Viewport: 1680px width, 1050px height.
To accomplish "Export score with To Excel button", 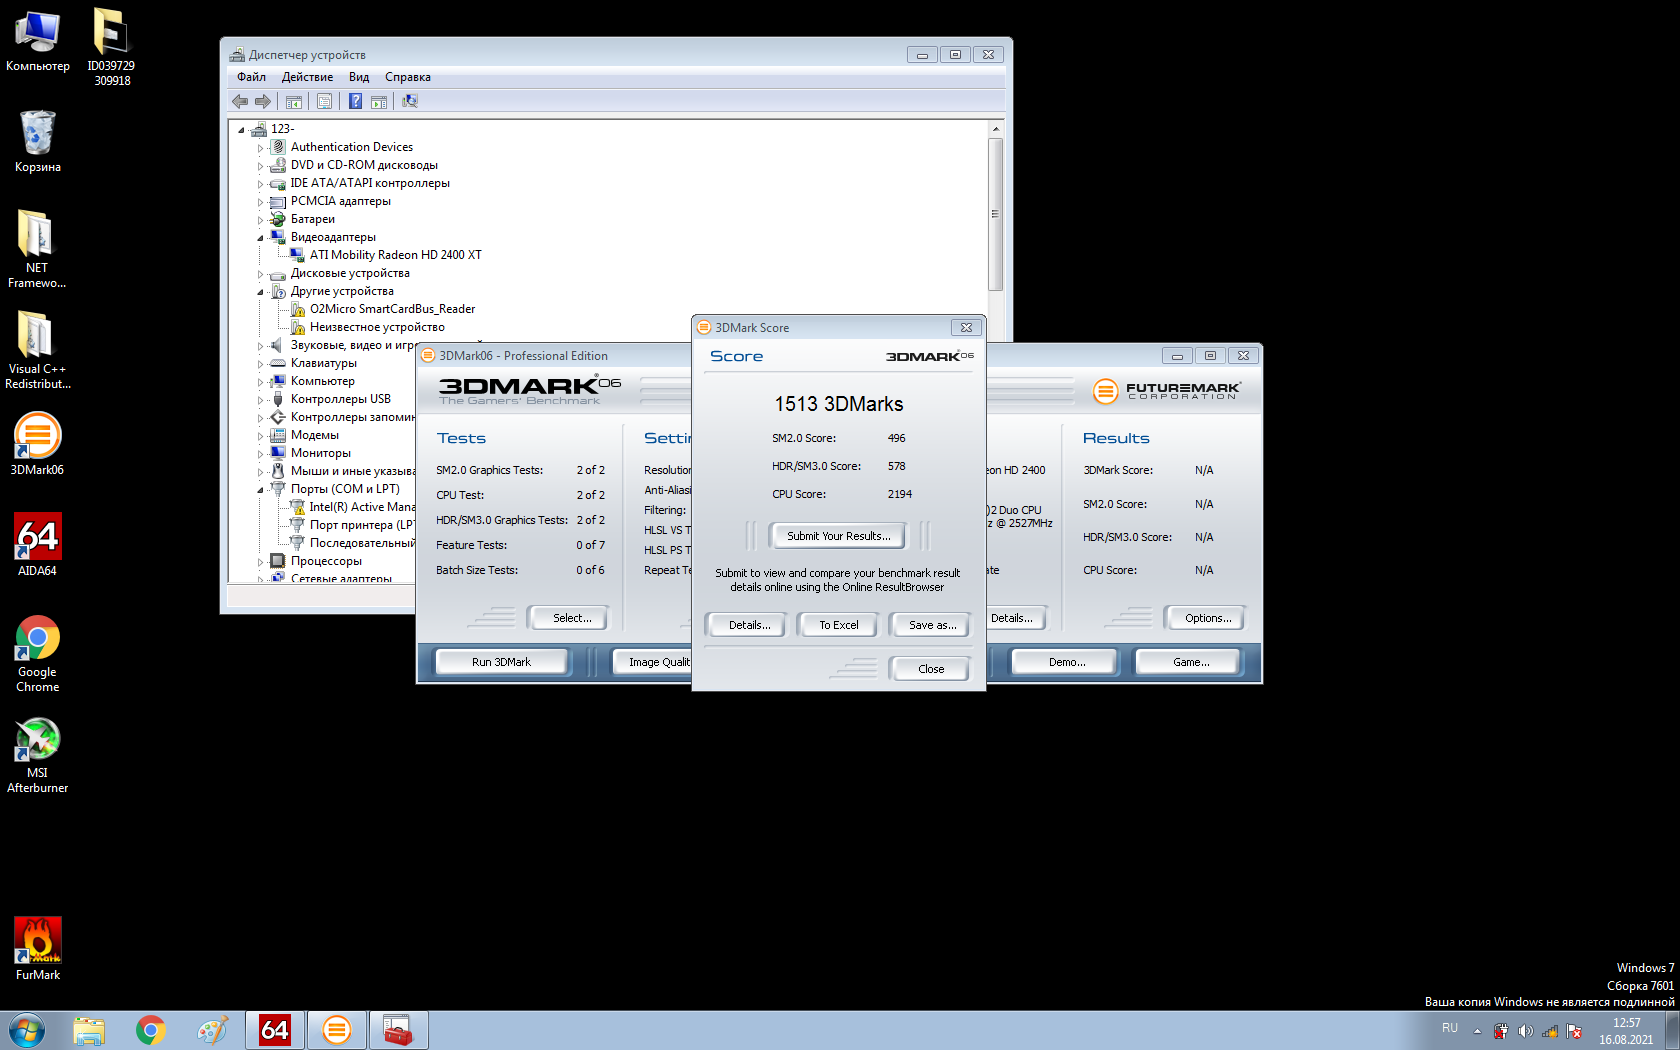I will 838,625.
